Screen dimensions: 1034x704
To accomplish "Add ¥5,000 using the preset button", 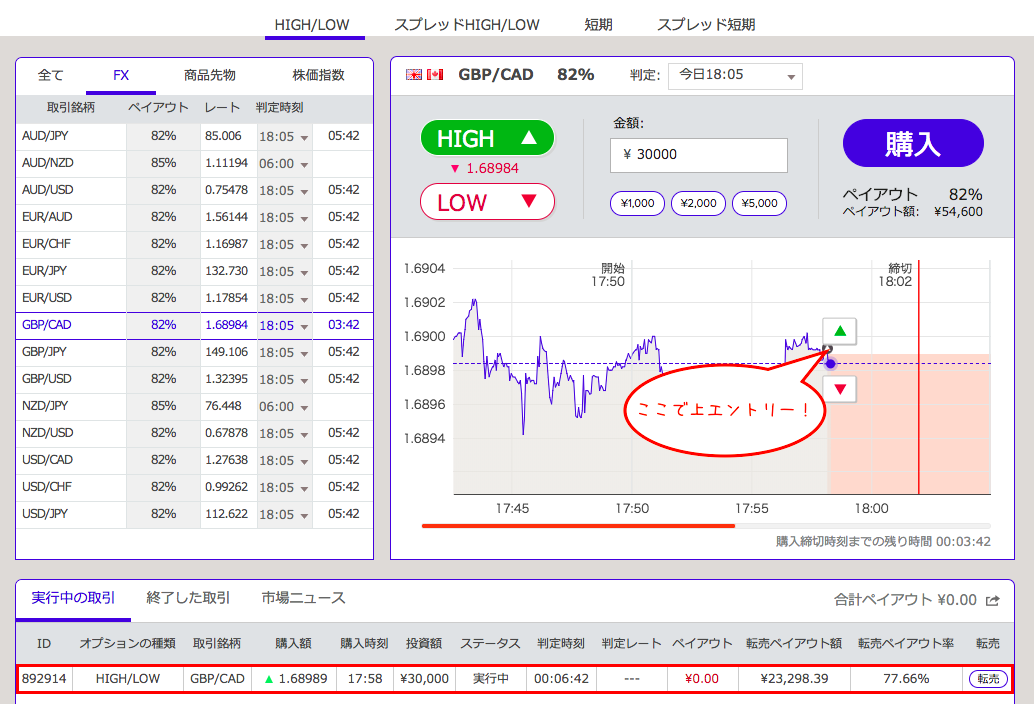I will 759,203.
